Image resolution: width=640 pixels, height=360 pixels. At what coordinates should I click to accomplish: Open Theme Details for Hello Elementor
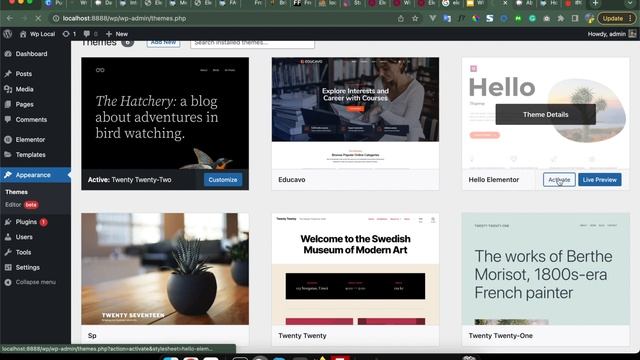tap(545, 114)
